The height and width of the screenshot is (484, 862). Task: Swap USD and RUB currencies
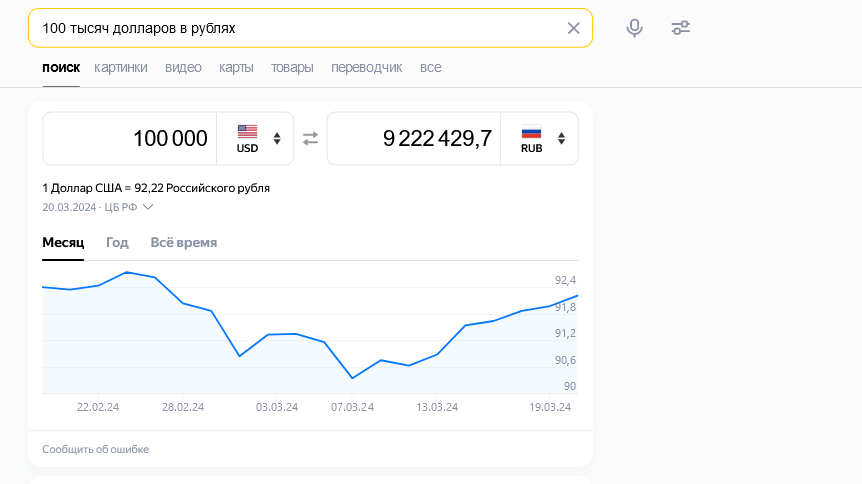point(310,139)
